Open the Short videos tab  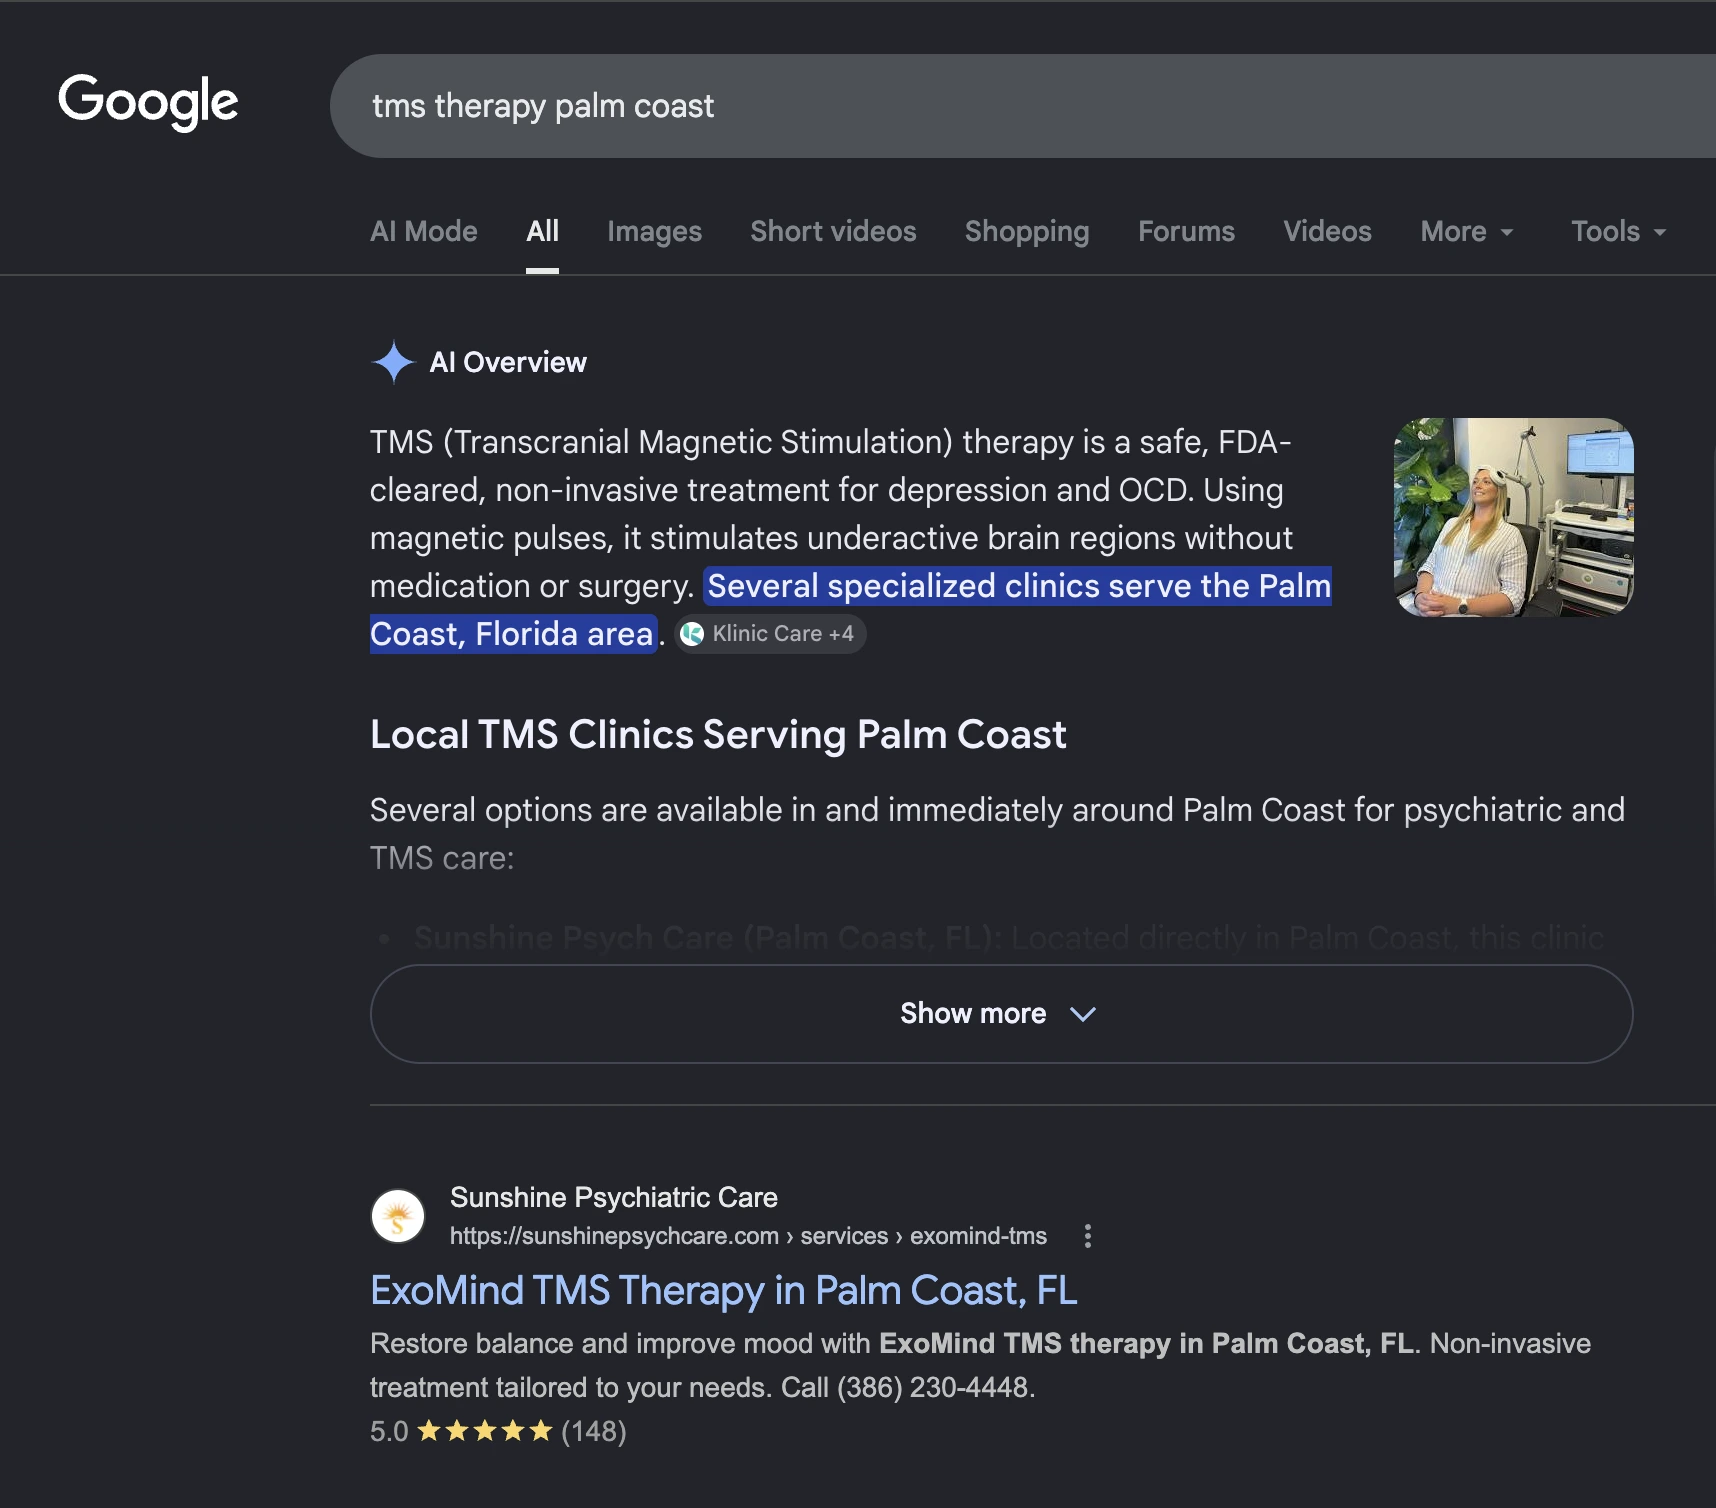833,231
